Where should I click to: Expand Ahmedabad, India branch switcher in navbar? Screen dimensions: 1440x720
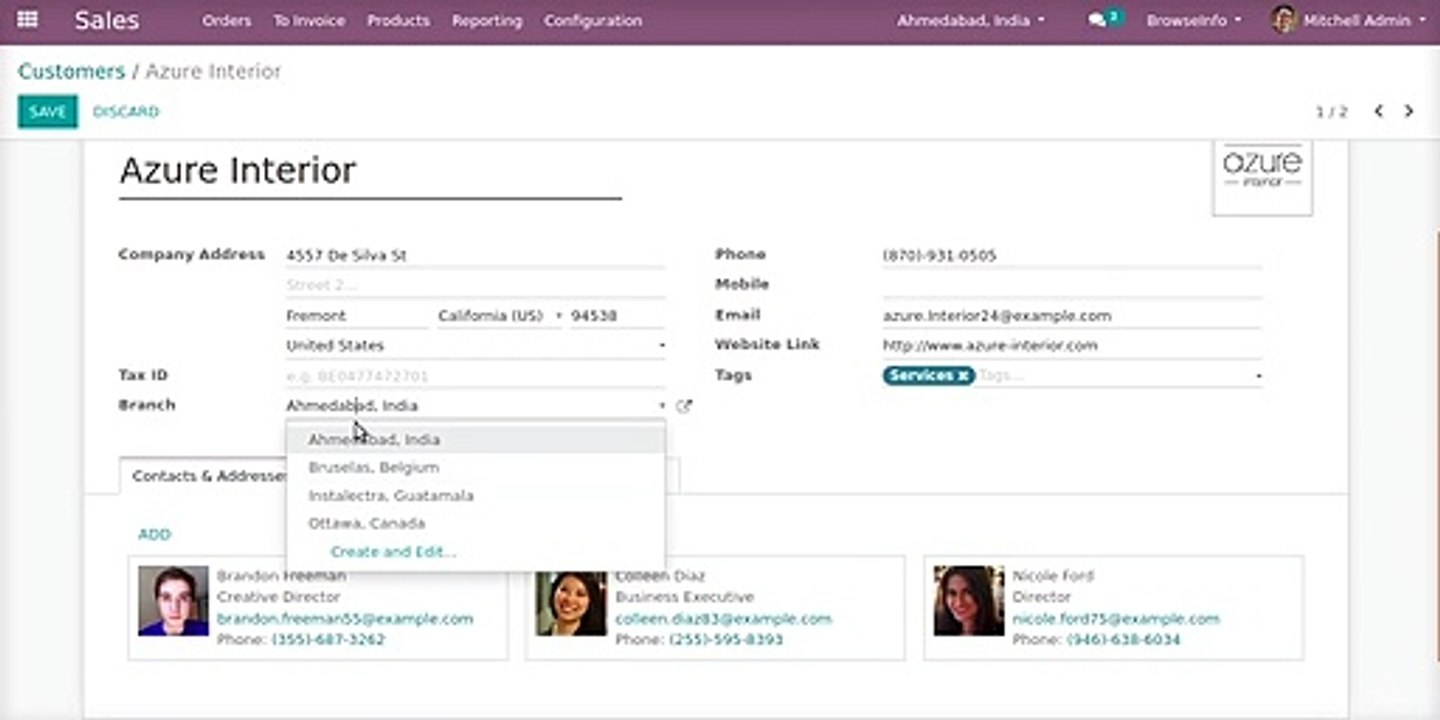pyautogui.click(x=970, y=20)
